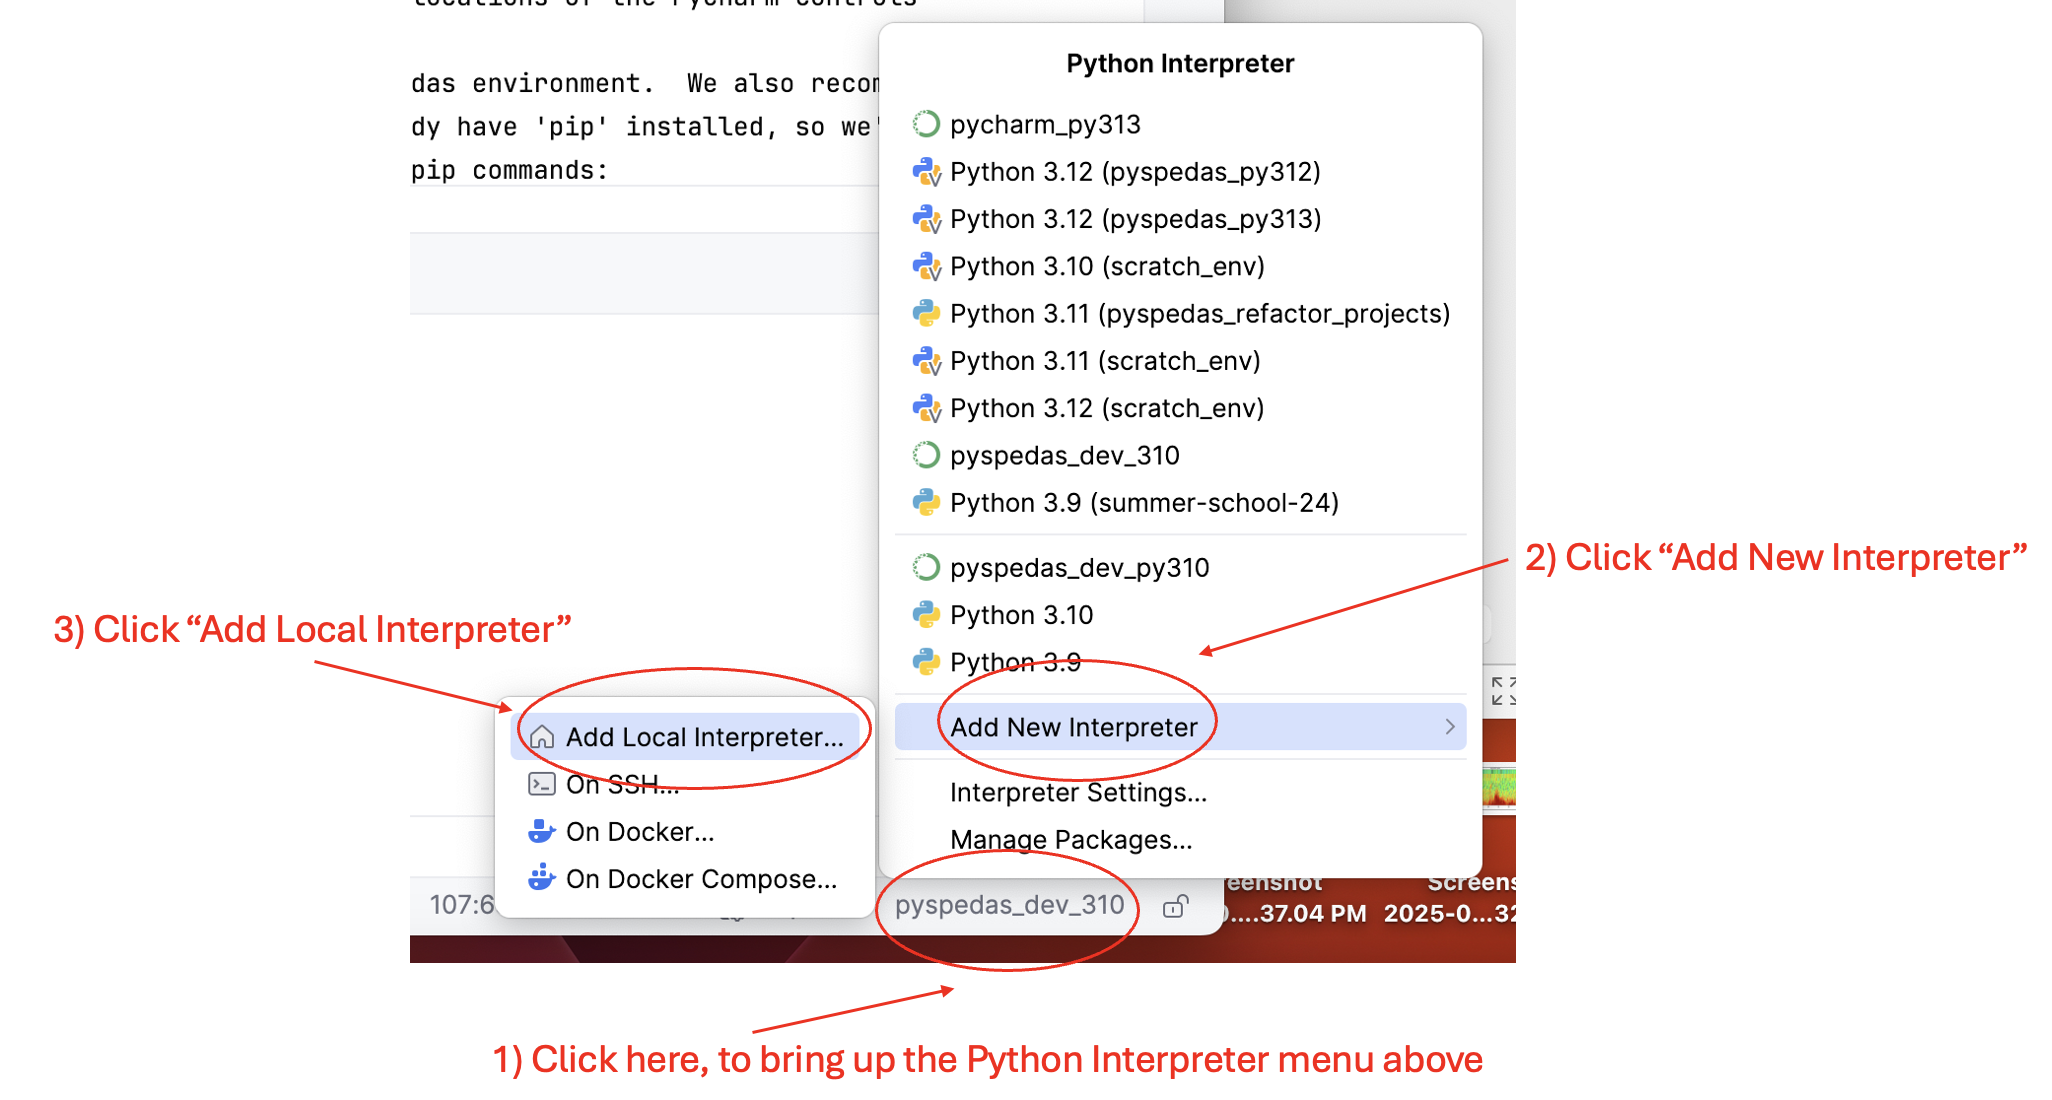Click the Python icon of the plain Python 3.9 entry
The height and width of the screenshot is (1100, 2052).
[x=926, y=662]
